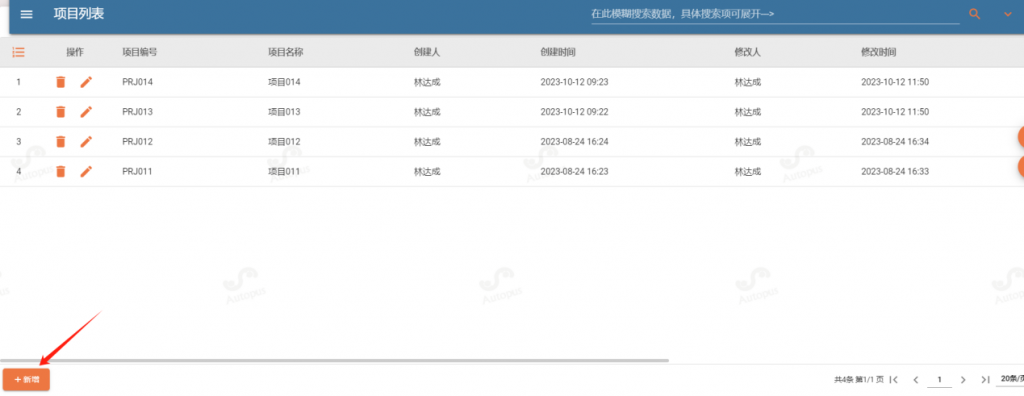Go to the first page

coord(894,379)
